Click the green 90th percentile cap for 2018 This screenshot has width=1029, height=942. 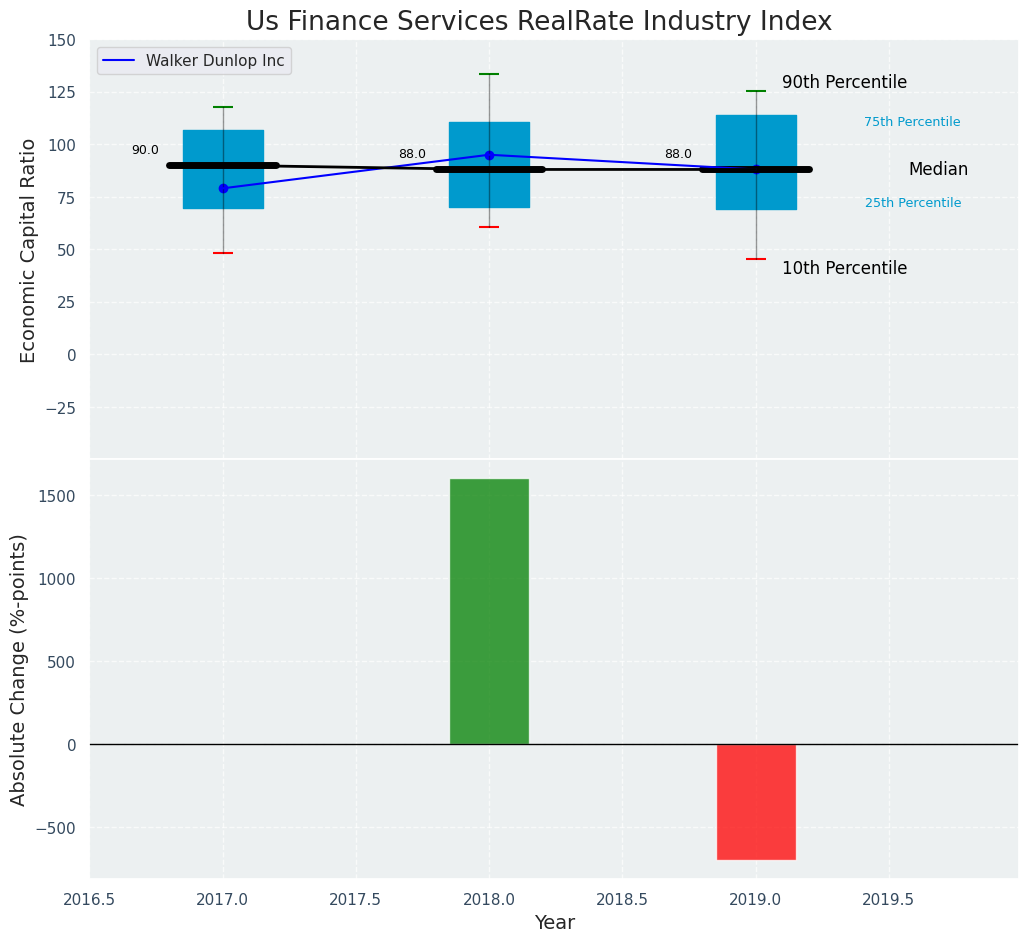[x=489, y=74]
